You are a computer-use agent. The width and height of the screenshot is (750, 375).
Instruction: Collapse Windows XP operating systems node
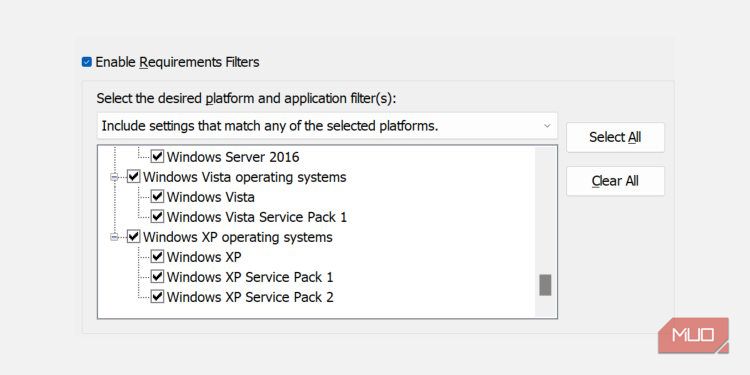pyautogui.click(x=114, y=237)
